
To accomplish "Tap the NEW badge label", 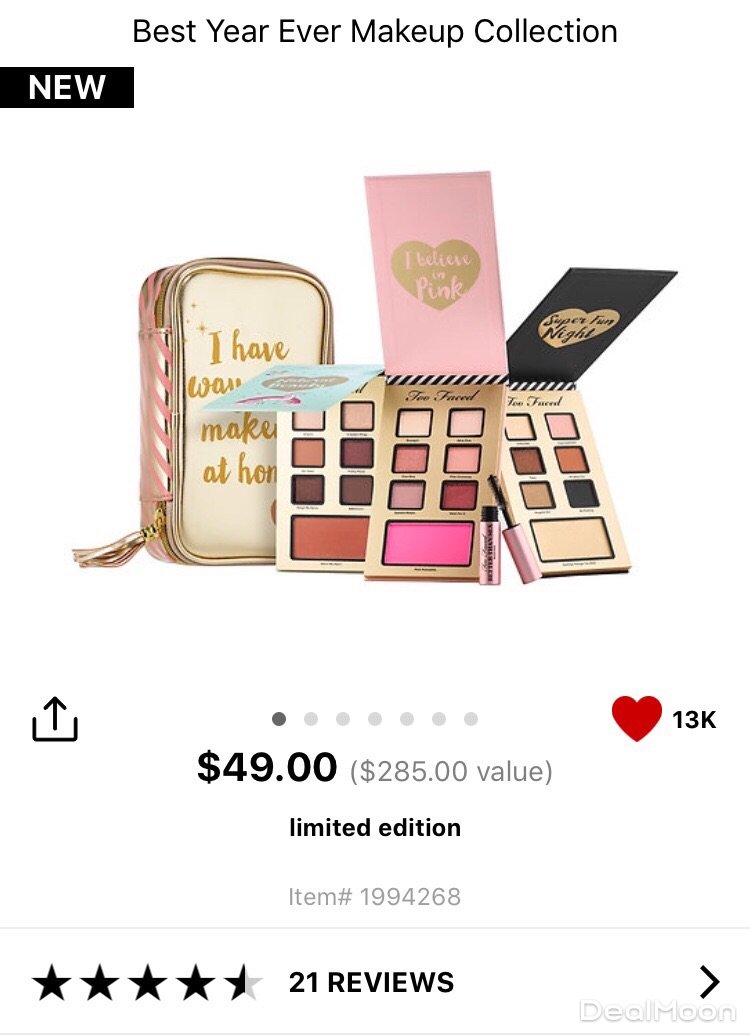I will [67, 87].
